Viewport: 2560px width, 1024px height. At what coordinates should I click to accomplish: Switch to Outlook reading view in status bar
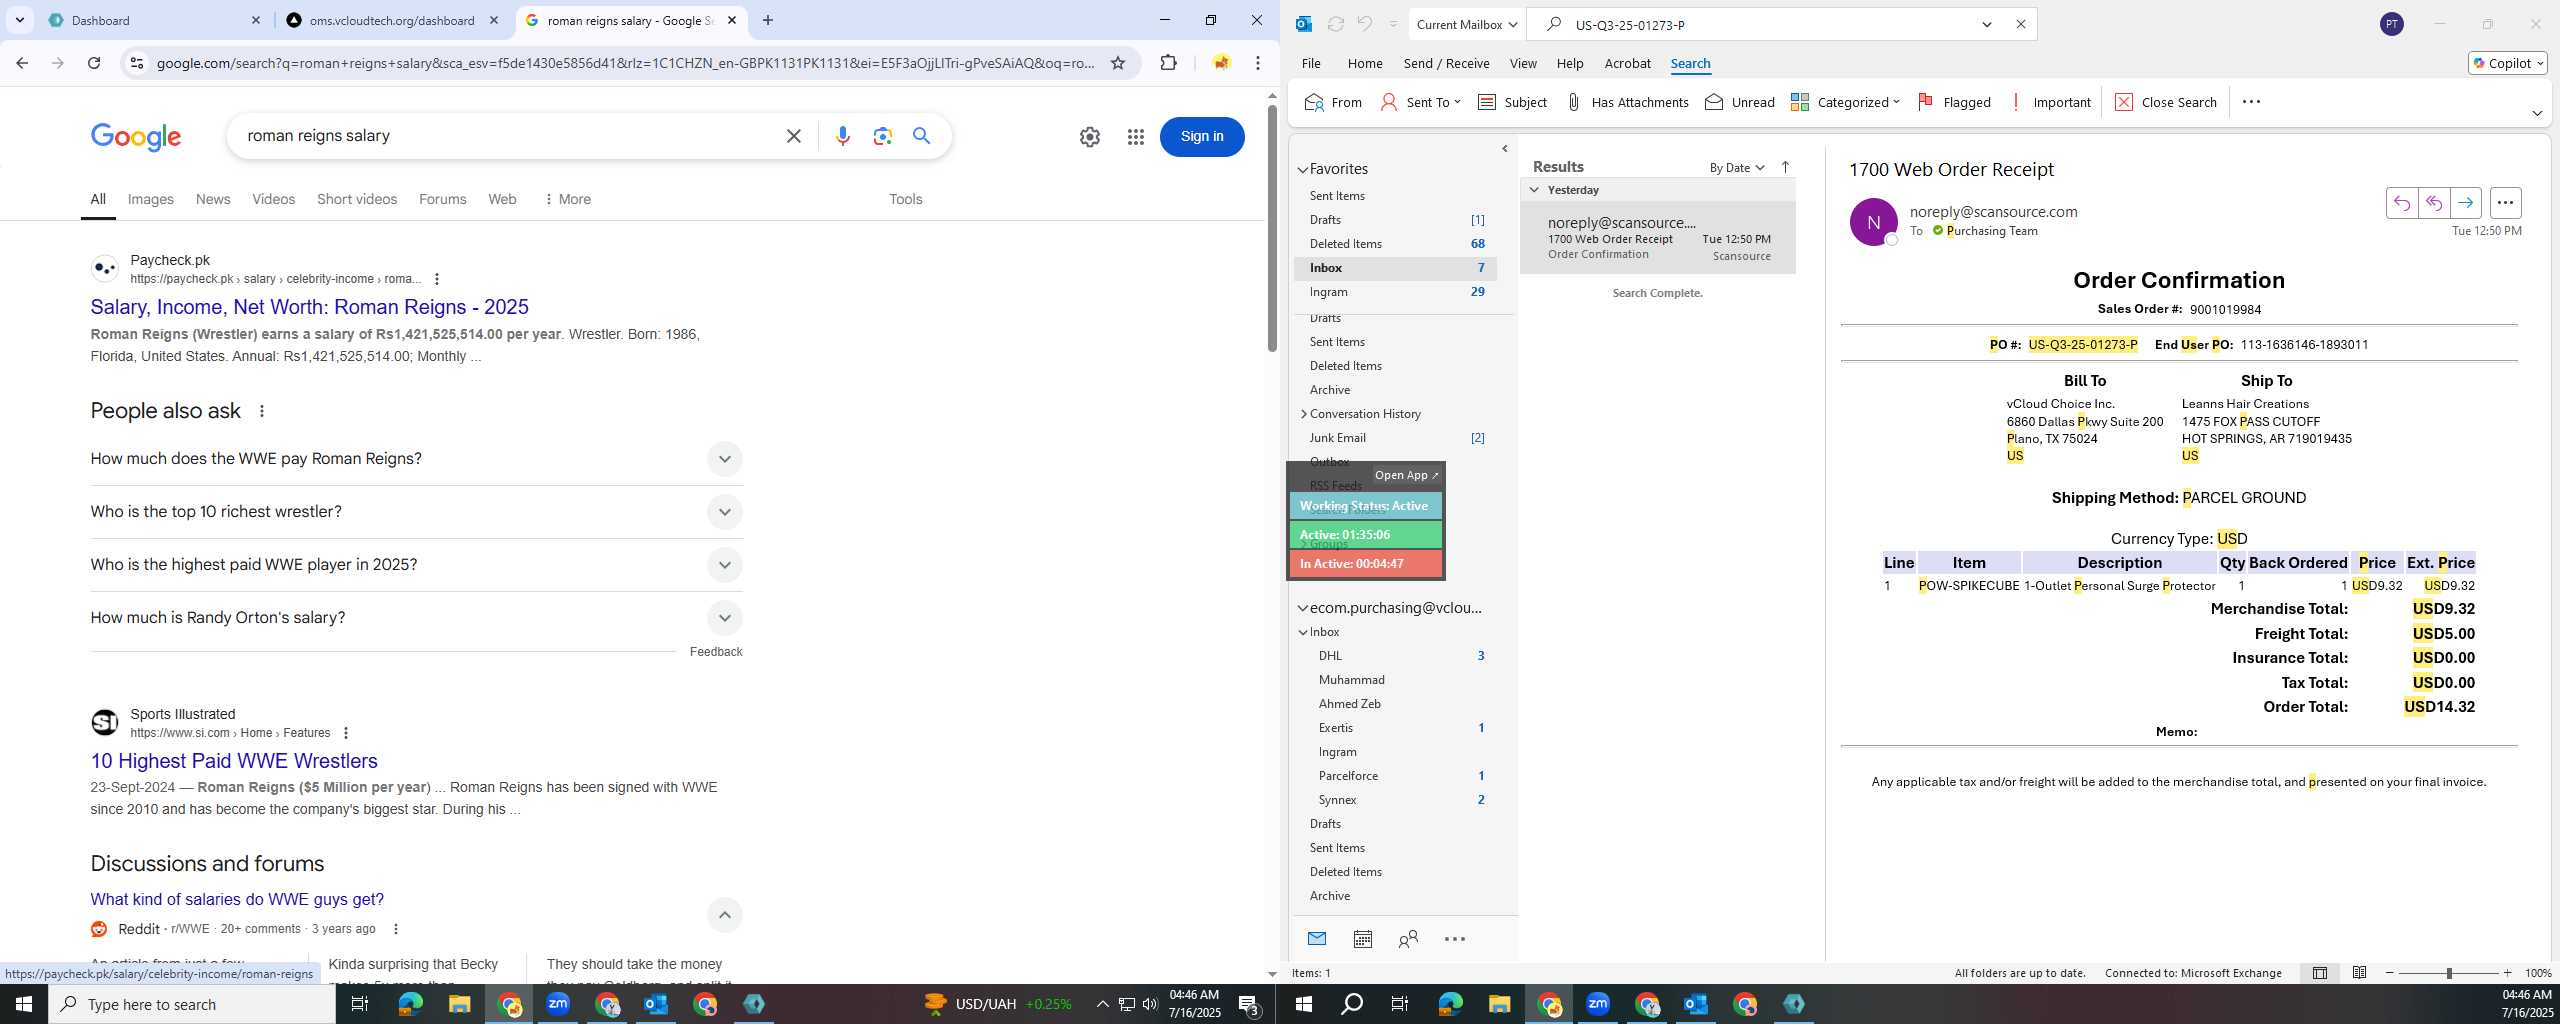[2359, 973]
